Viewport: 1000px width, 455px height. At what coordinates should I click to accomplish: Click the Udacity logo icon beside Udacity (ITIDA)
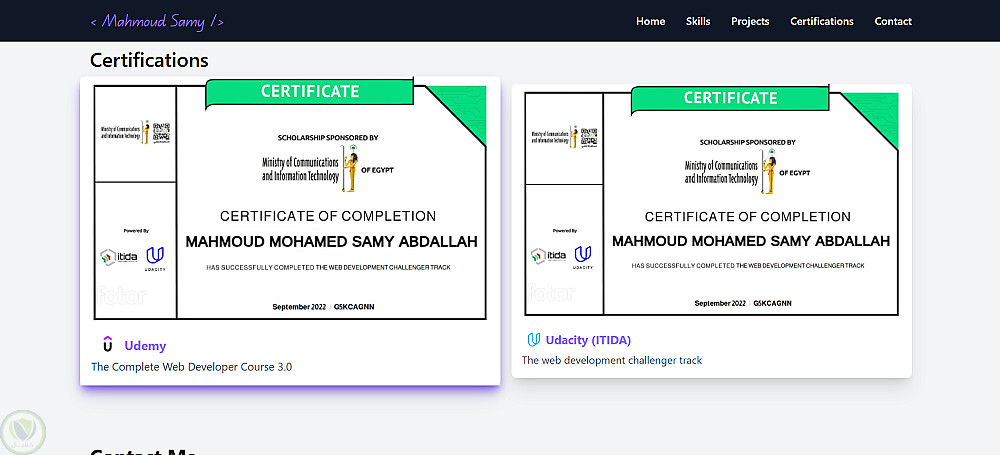(x=534, y=339)
